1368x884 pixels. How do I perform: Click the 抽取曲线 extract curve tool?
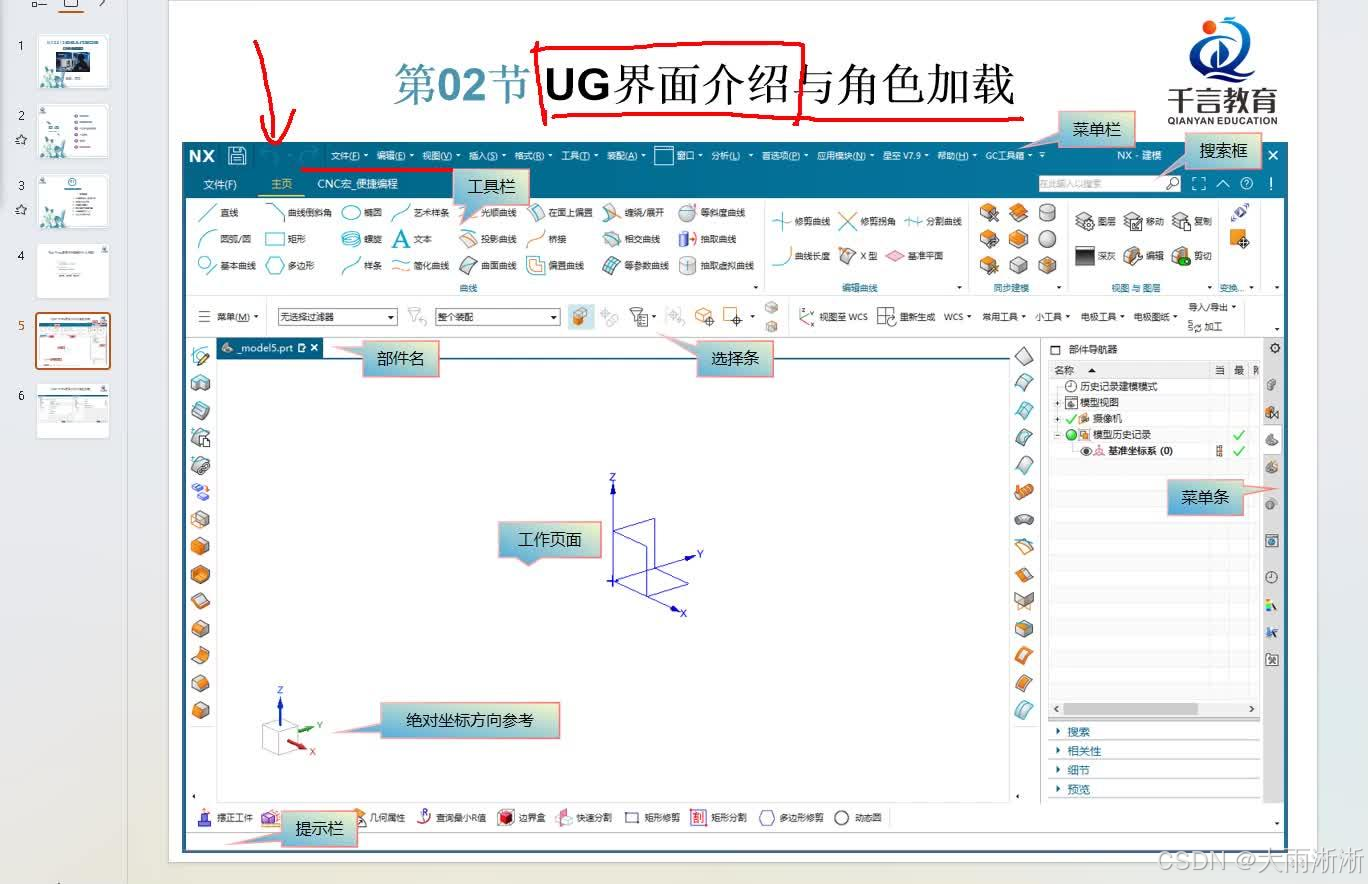pyautogui.click(x=707, y=239)
